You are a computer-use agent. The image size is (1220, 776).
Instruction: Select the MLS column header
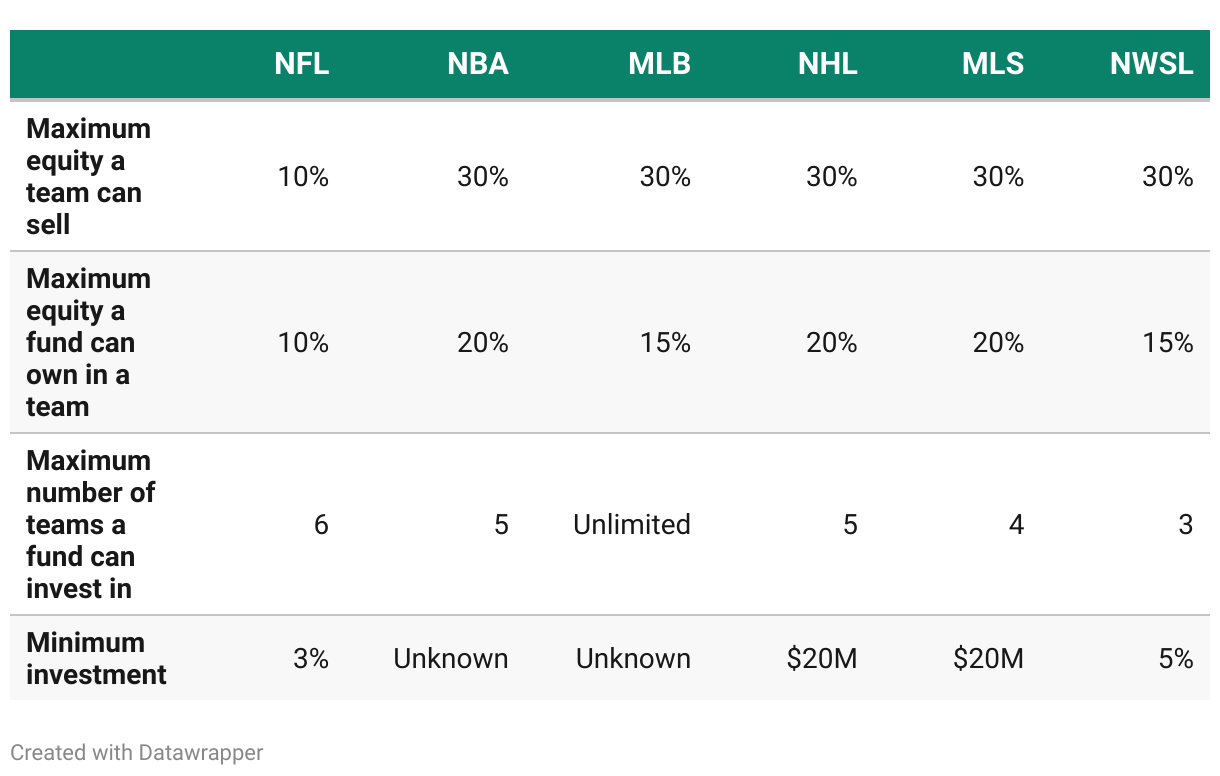tap(993, 64)
